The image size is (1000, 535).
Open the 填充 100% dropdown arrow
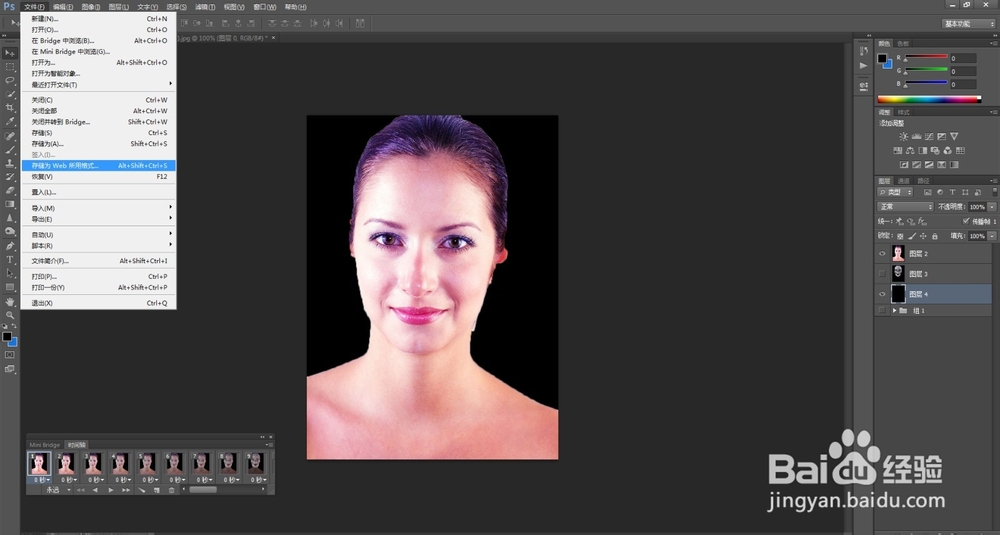(x=992, y=236)
